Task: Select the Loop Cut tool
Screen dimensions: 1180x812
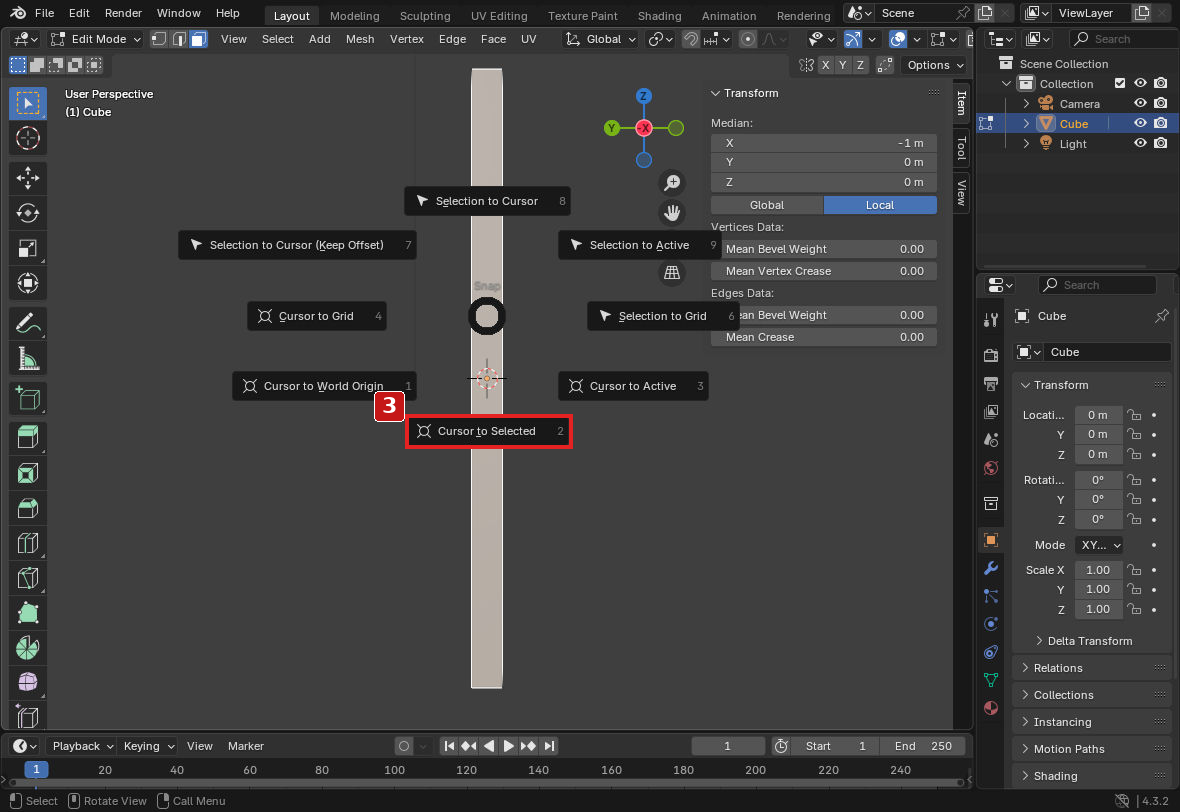Action: (28, 543)
